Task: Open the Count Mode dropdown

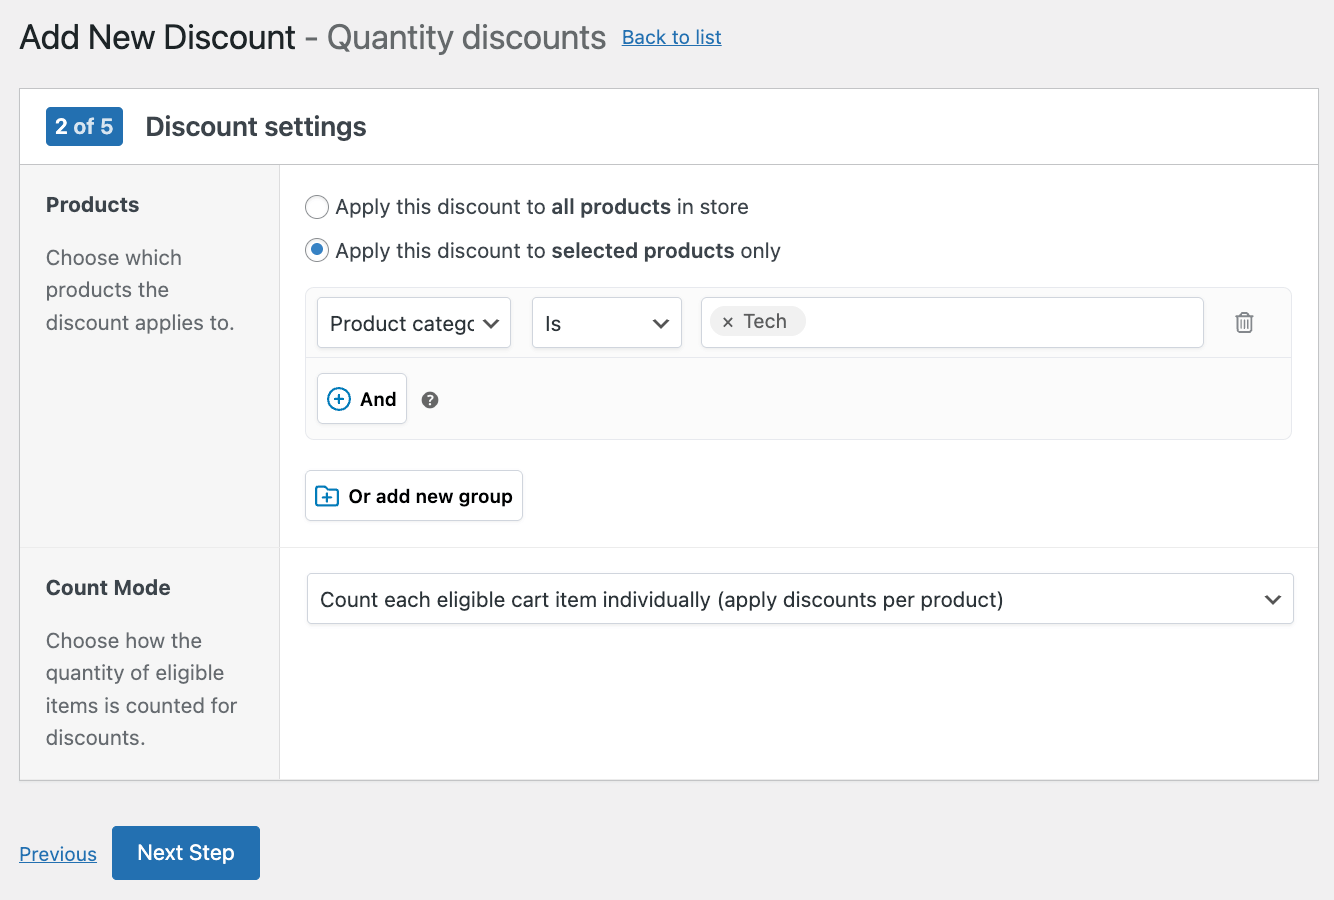Action: (x=800, y=599)
